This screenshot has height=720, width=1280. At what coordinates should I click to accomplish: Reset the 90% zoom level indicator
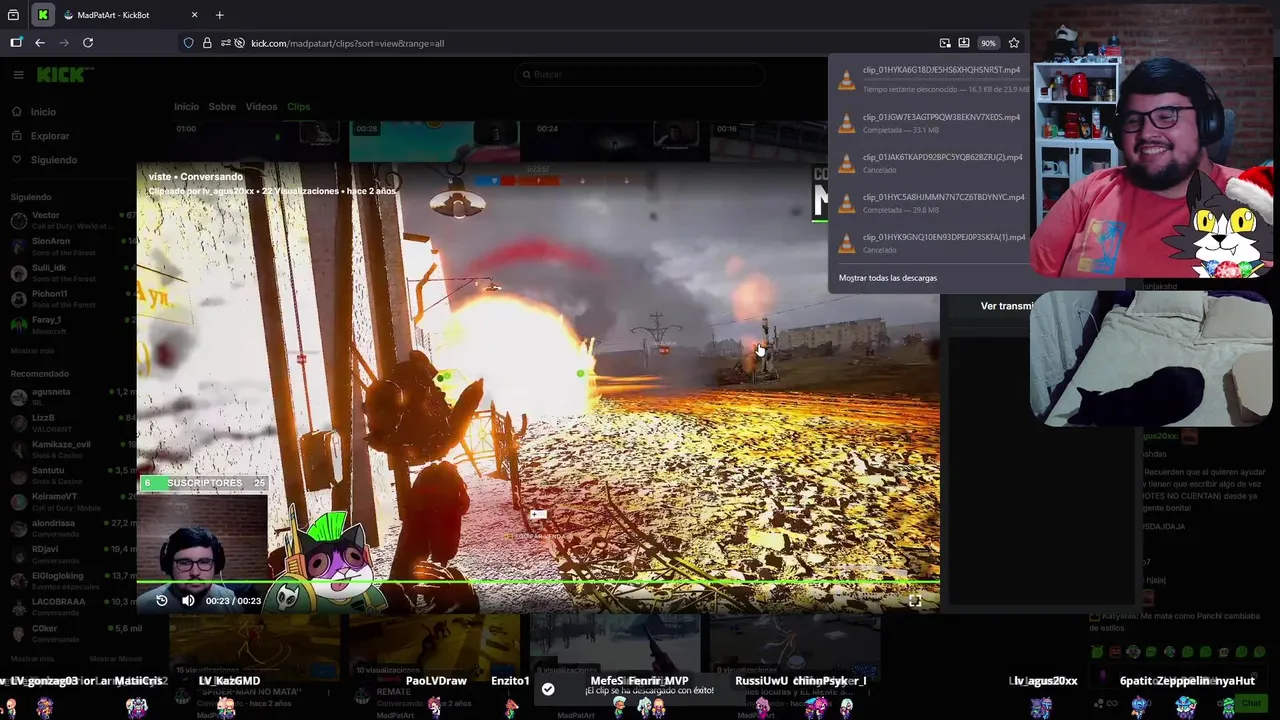click(x=988, y=43)
